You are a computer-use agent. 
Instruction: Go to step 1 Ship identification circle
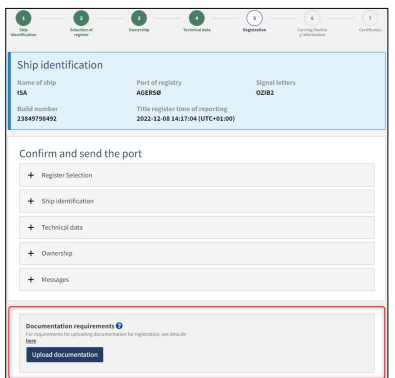tap(23, 18)
